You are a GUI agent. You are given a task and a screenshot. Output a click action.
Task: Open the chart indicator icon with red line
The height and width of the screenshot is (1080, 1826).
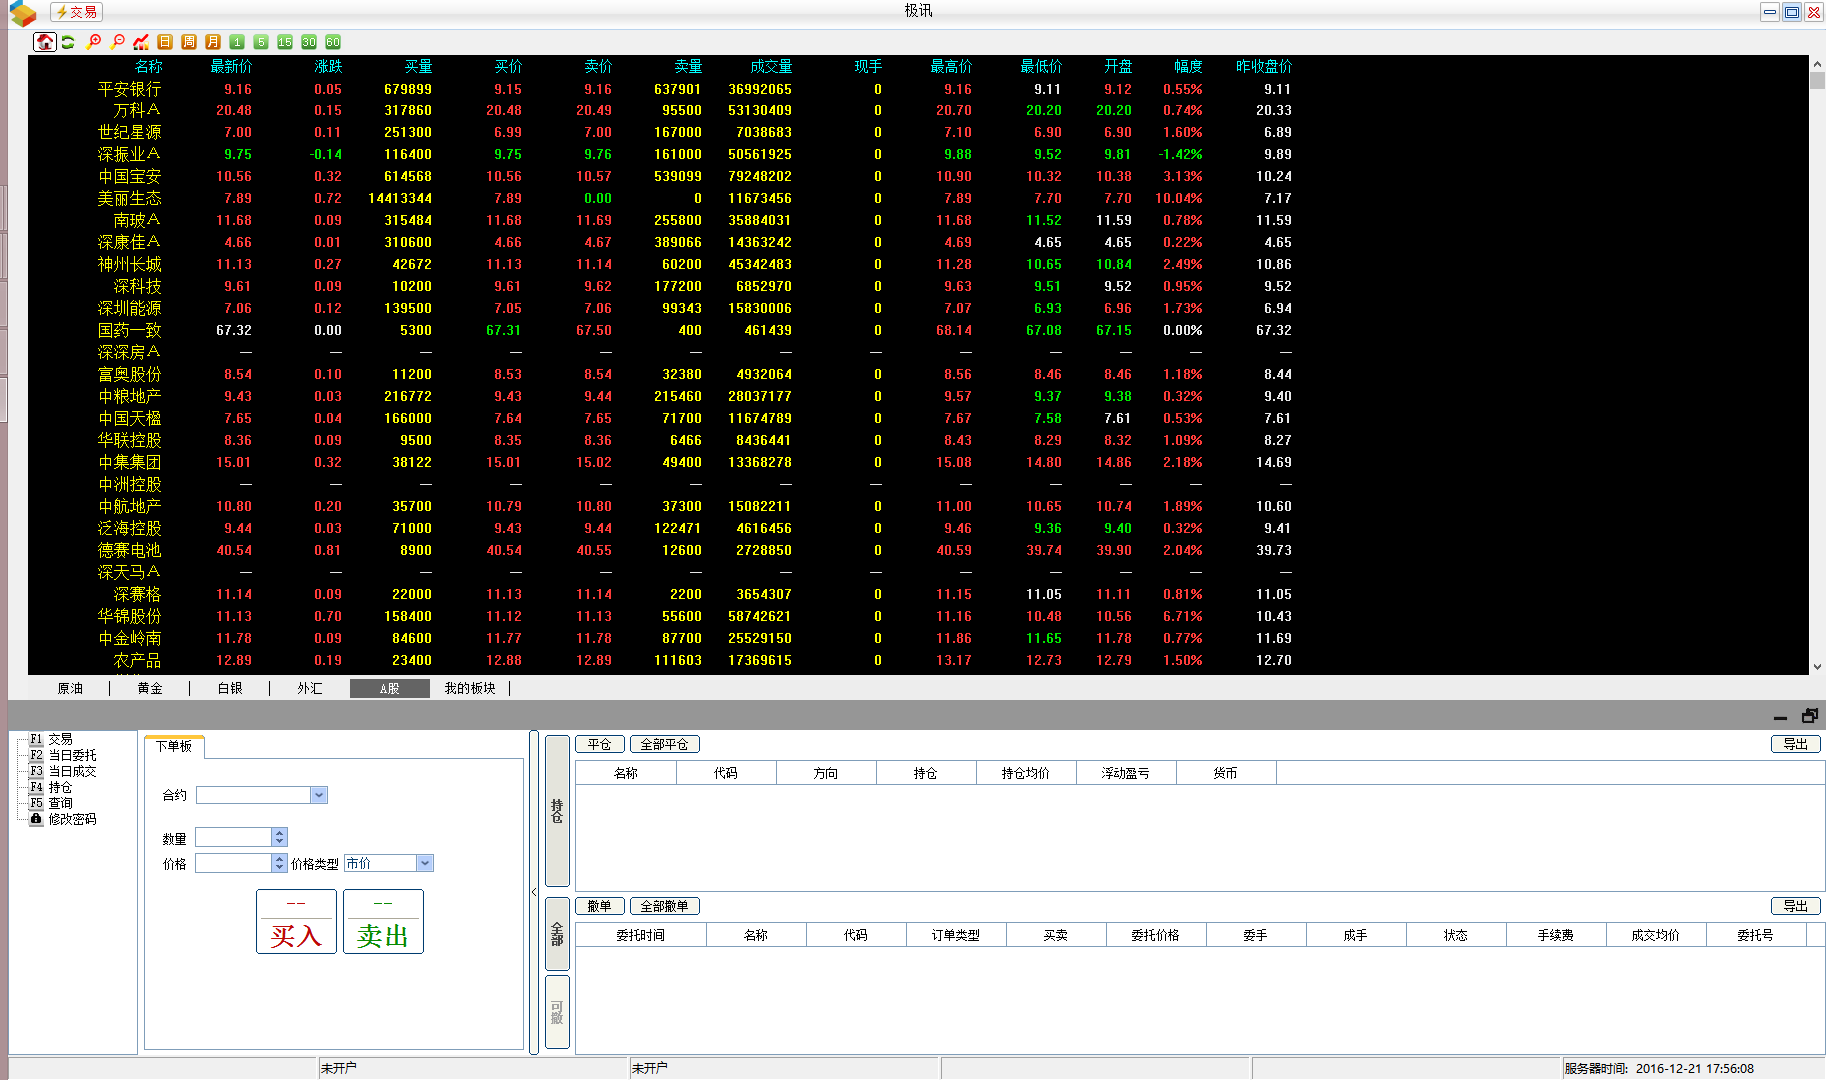click(141, 42)
